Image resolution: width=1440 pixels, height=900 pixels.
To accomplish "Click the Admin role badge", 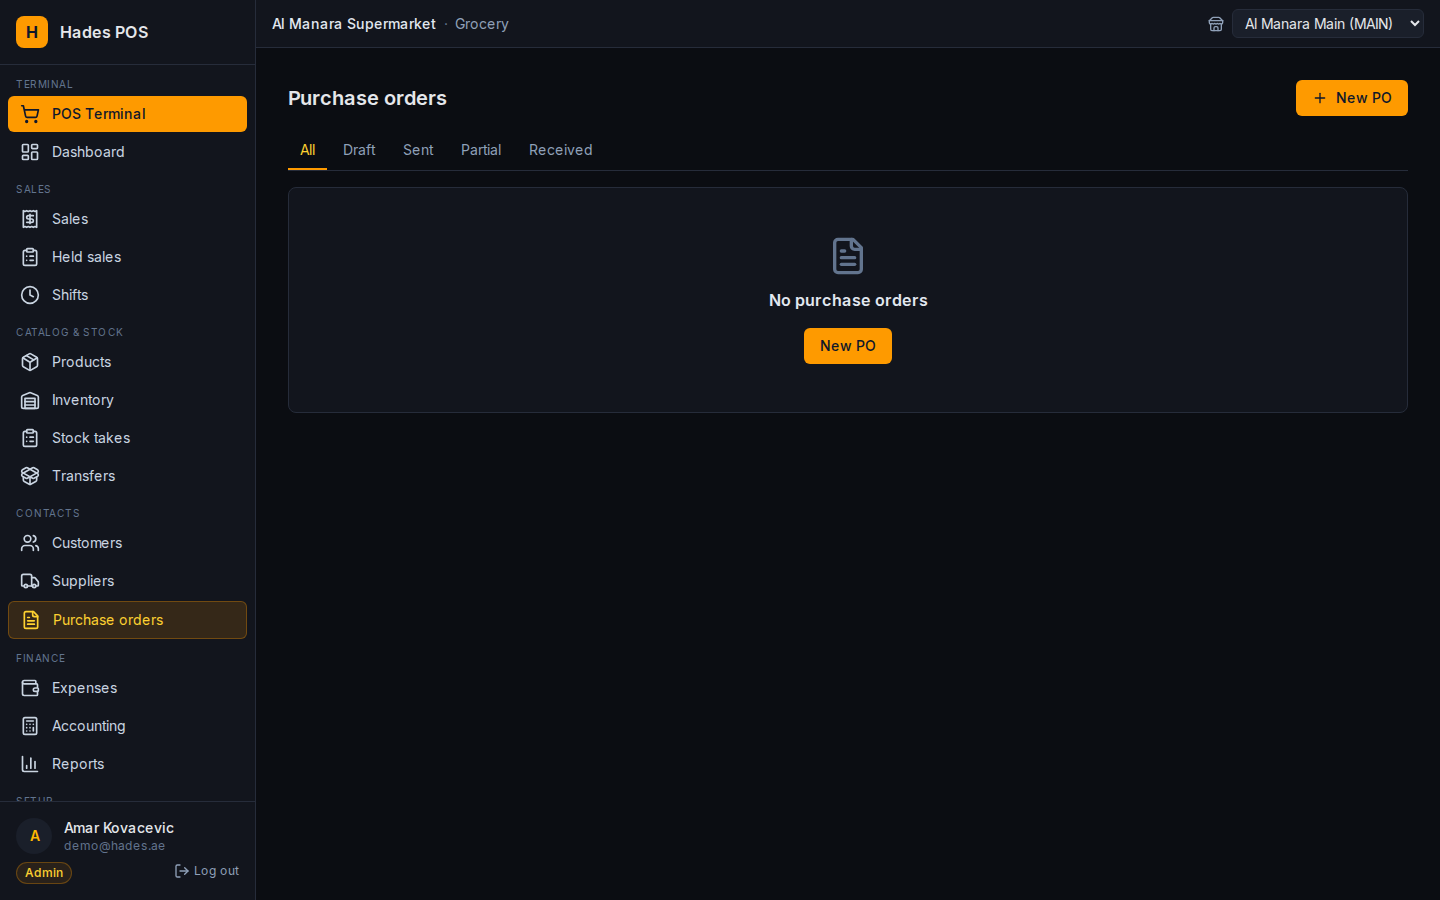I will tap(44, 873).
